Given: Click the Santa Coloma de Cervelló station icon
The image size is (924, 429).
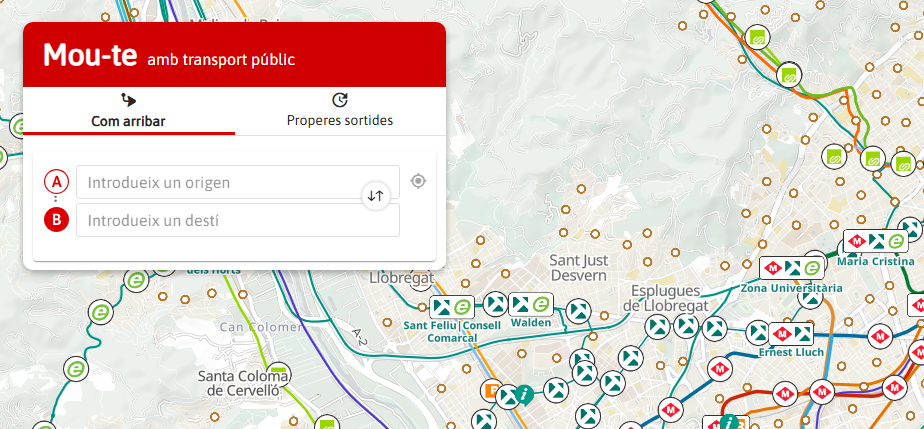Looking at the screenshot, I should coord(278,372).
